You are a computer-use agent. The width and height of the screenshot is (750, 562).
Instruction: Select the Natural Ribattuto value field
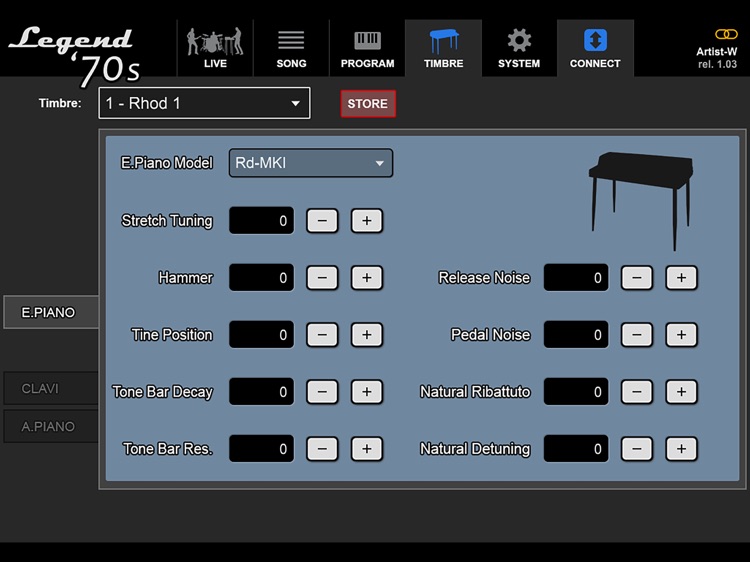(x=576, y=392)
